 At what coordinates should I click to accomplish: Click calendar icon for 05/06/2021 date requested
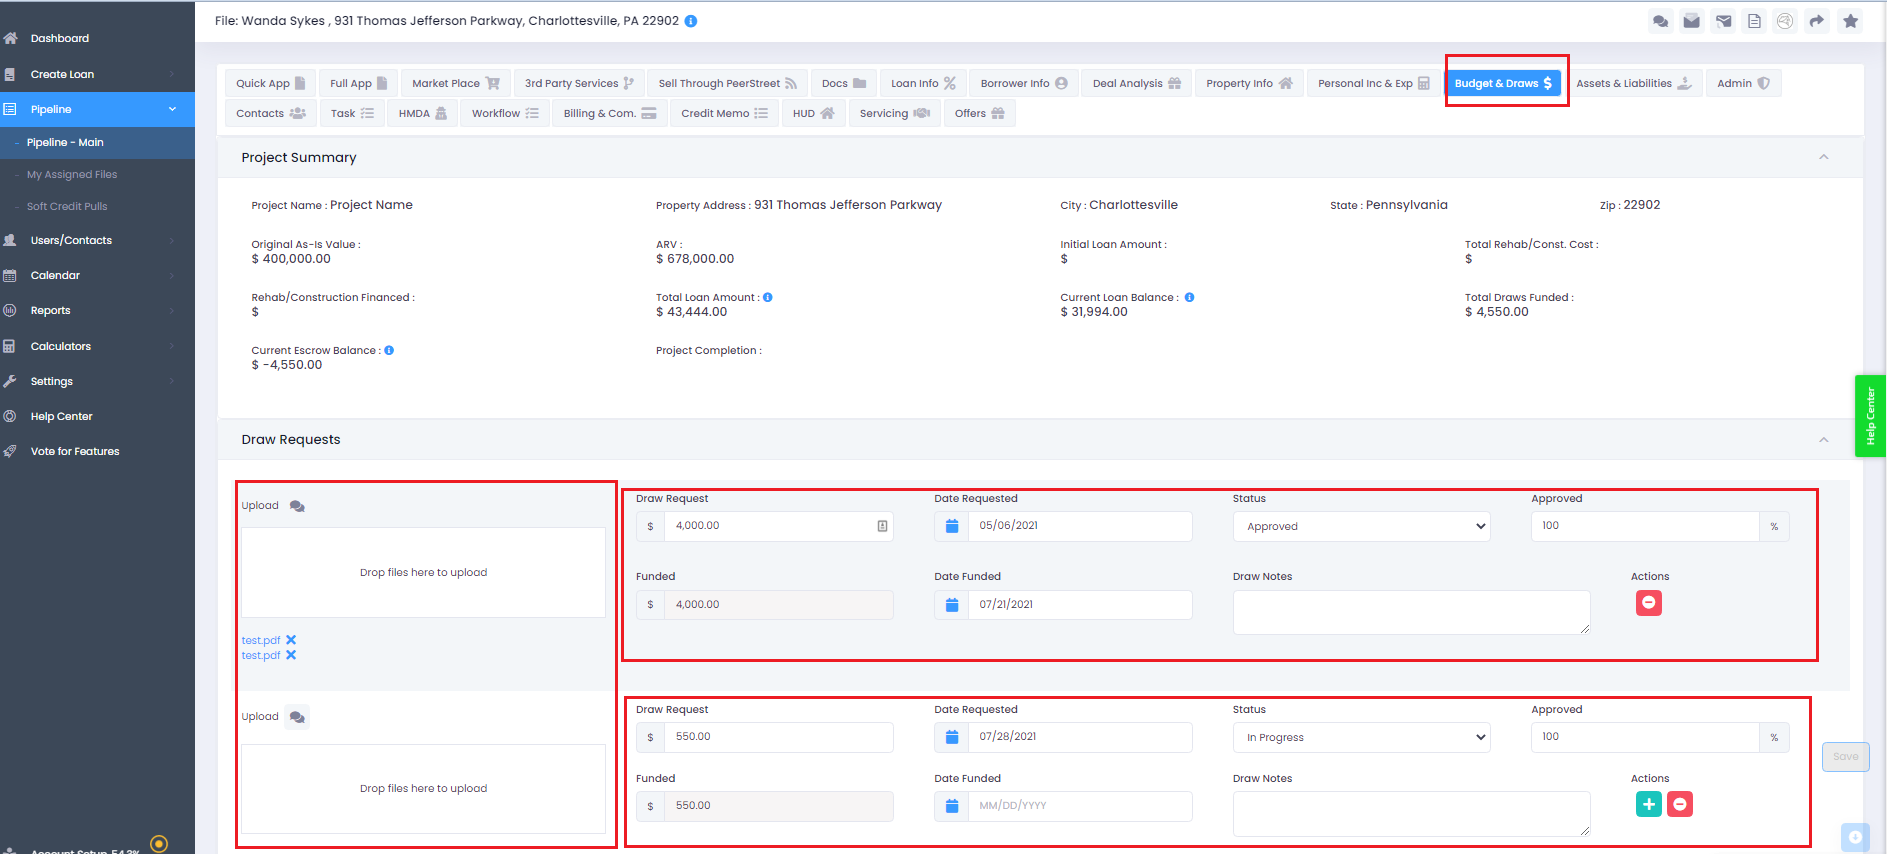952,526
